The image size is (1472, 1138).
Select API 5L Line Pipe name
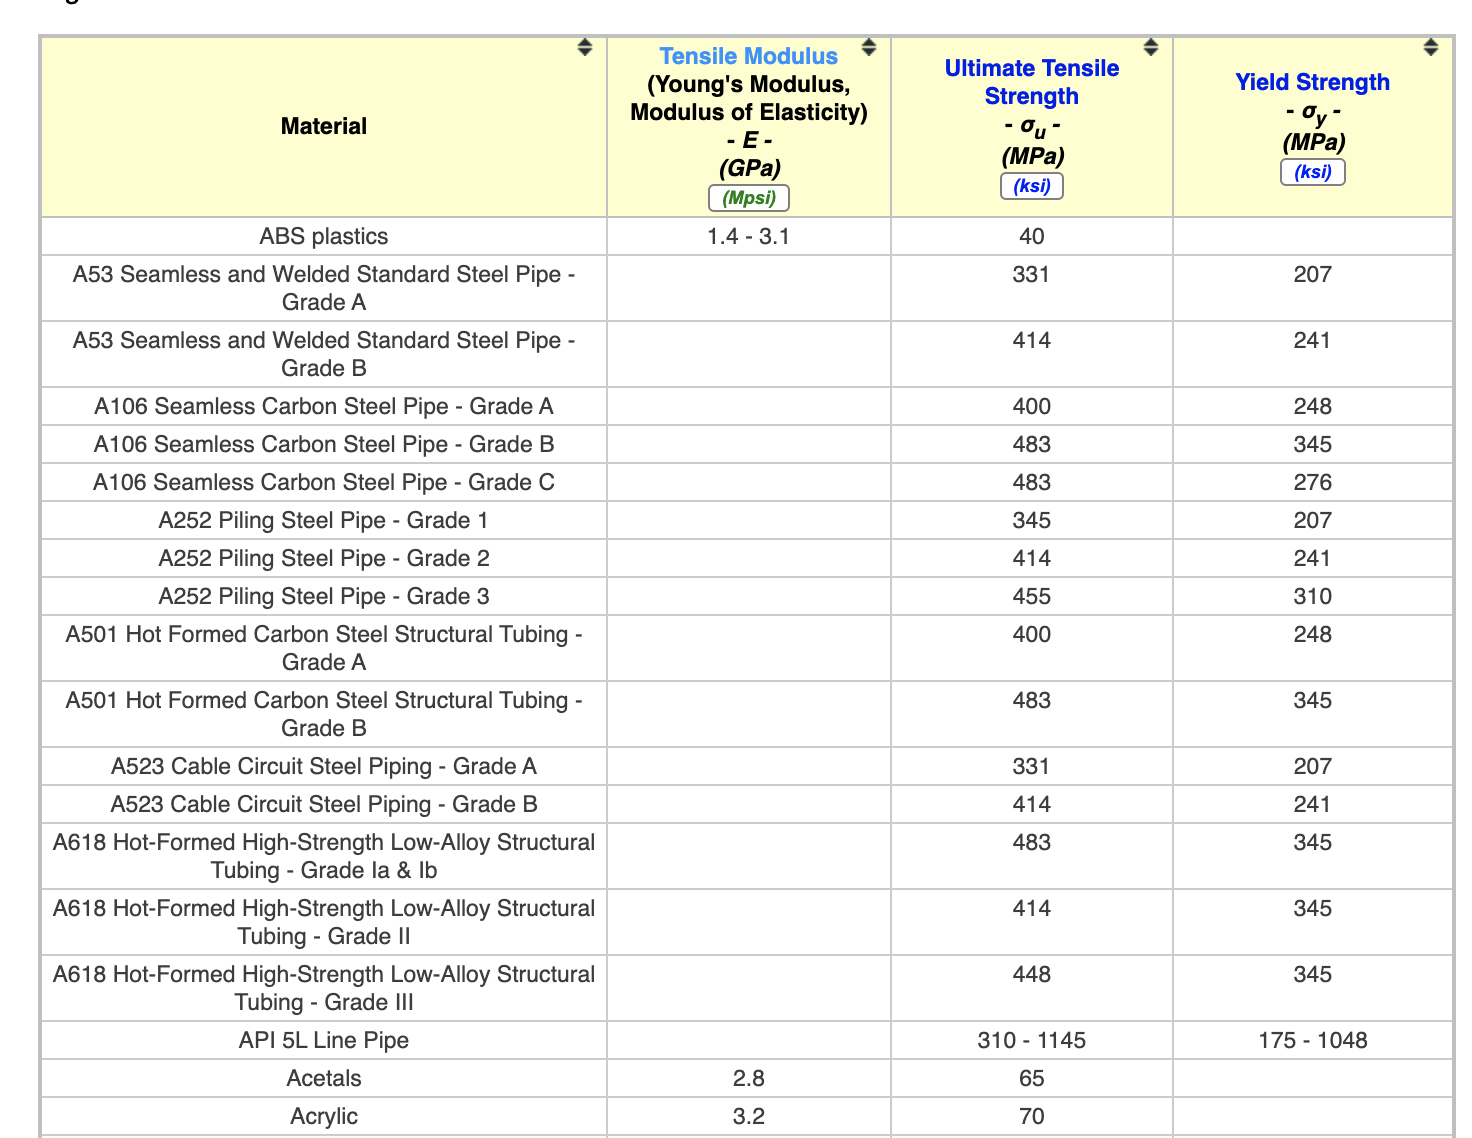[x=324, y=1040]
